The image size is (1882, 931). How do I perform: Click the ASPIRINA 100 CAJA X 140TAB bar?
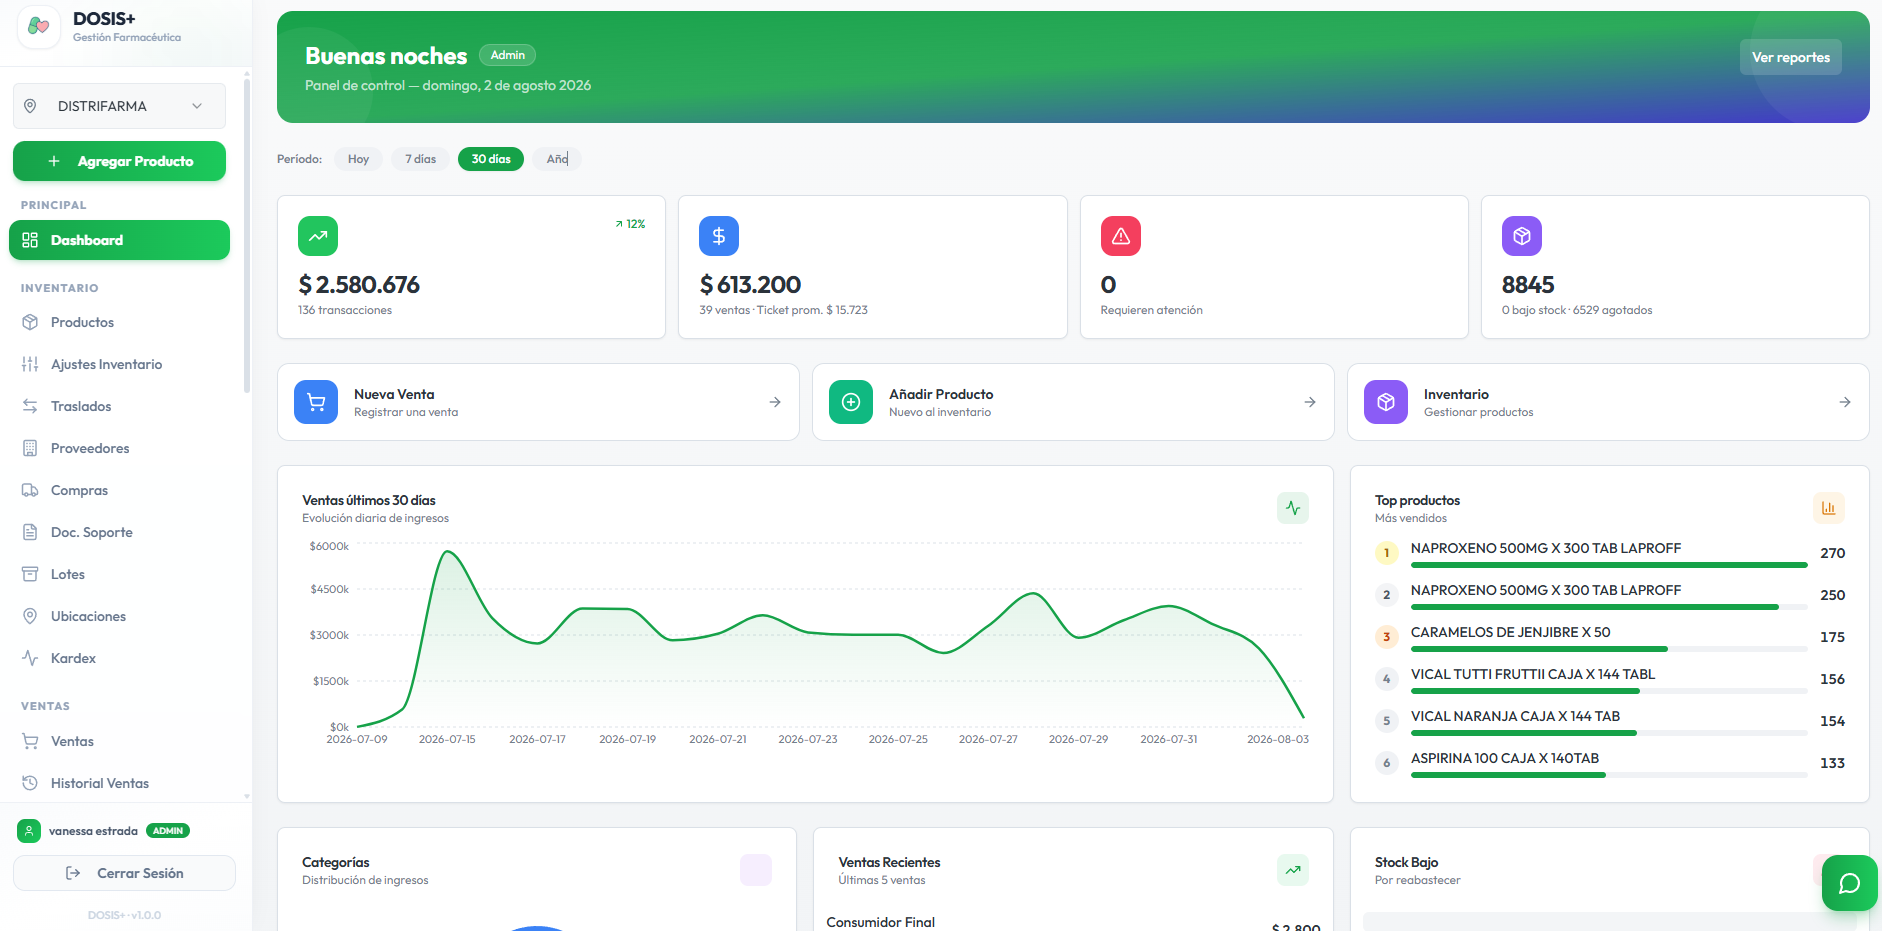click(x=1609, y=775)
